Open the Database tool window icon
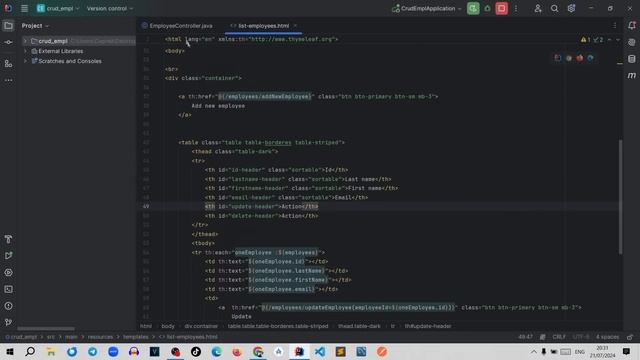The height and width of the screenshot is (360, 640). pyautogui.click(x=631, y=59)
